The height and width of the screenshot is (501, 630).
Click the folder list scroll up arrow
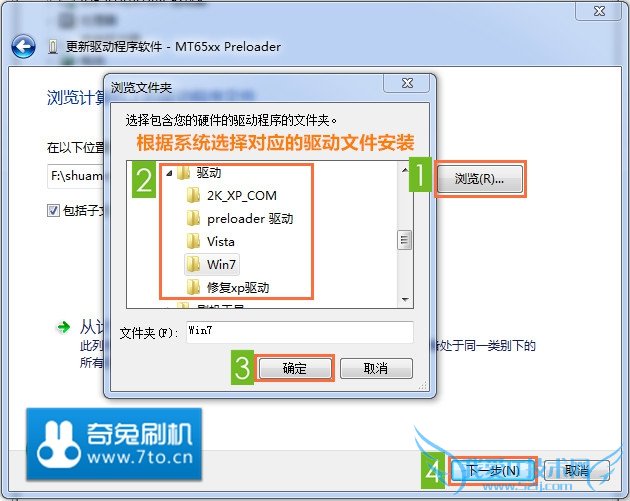(405, 170)
